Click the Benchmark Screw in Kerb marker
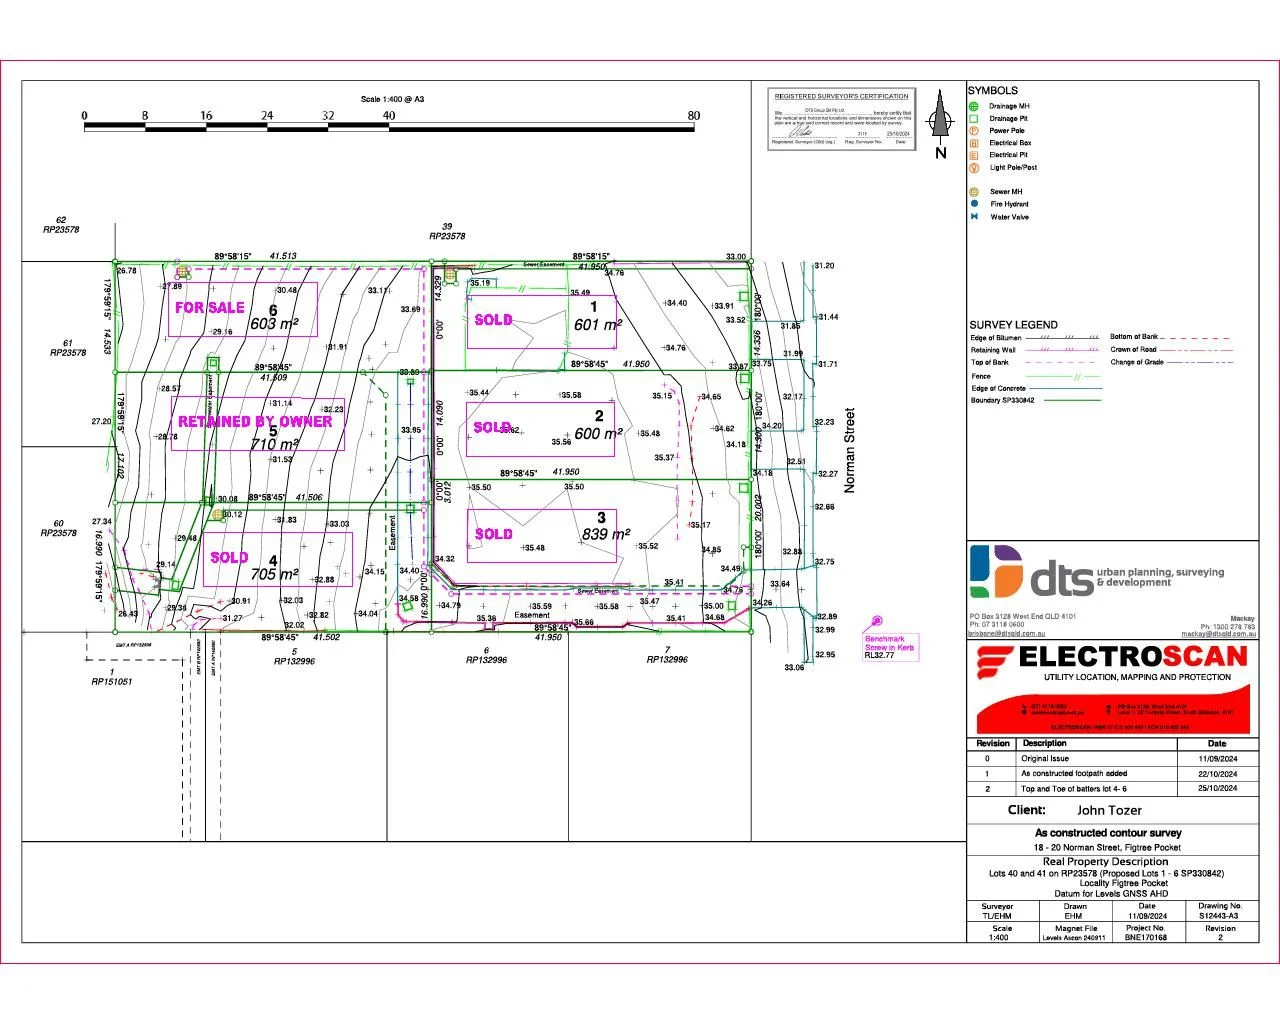This screenshot has height=1024, width=1280. click(x=878, y=622)
